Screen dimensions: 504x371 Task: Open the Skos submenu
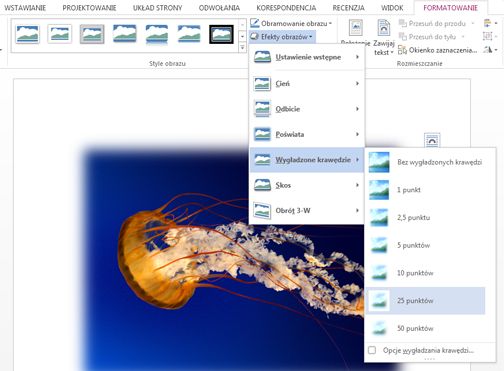[x=306, y=185]
